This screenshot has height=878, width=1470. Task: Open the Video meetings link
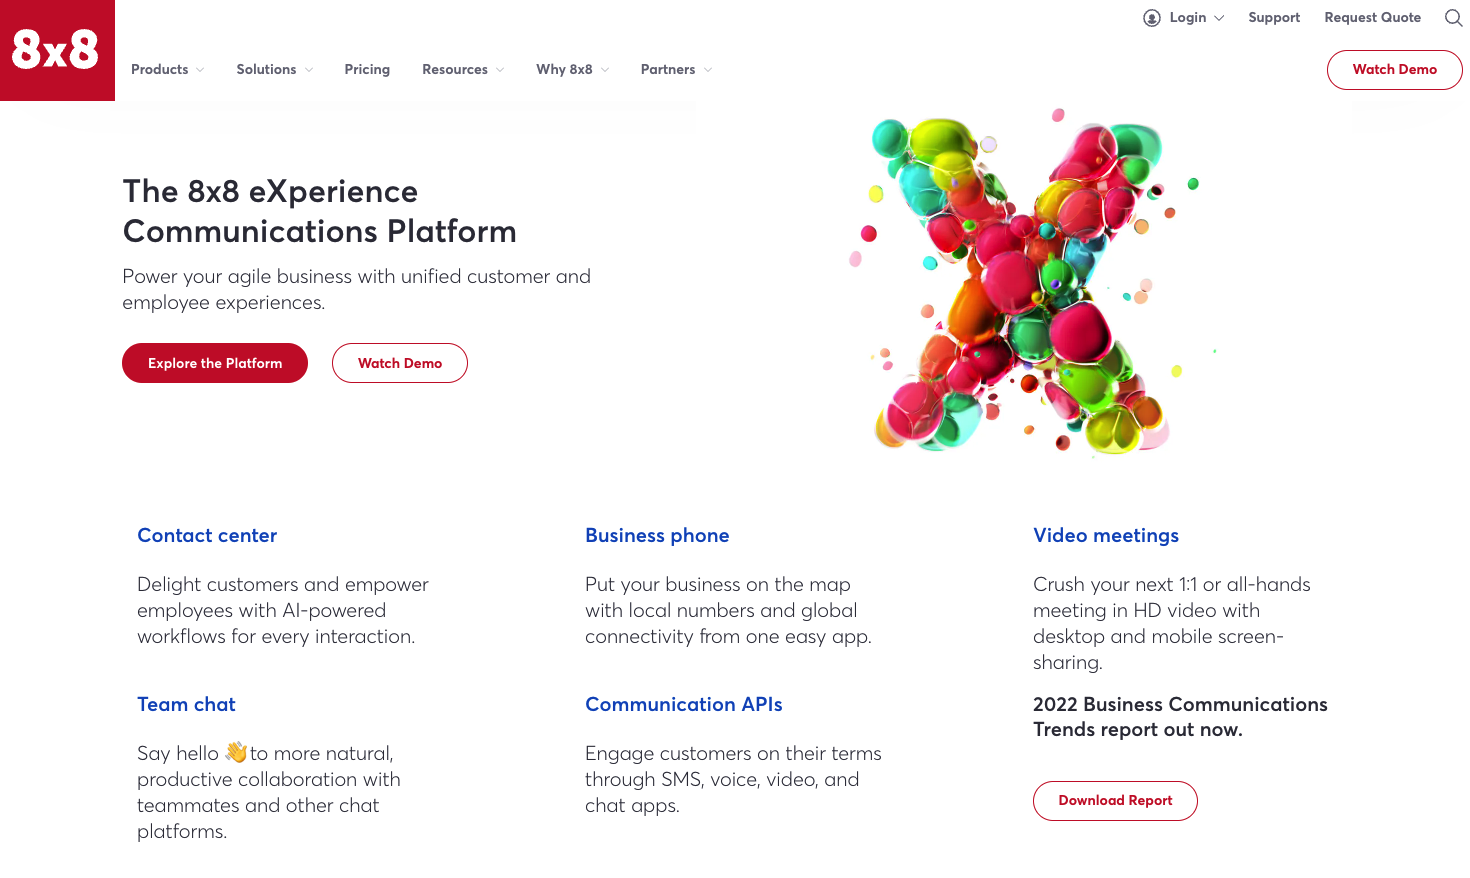coord(1106,536)
